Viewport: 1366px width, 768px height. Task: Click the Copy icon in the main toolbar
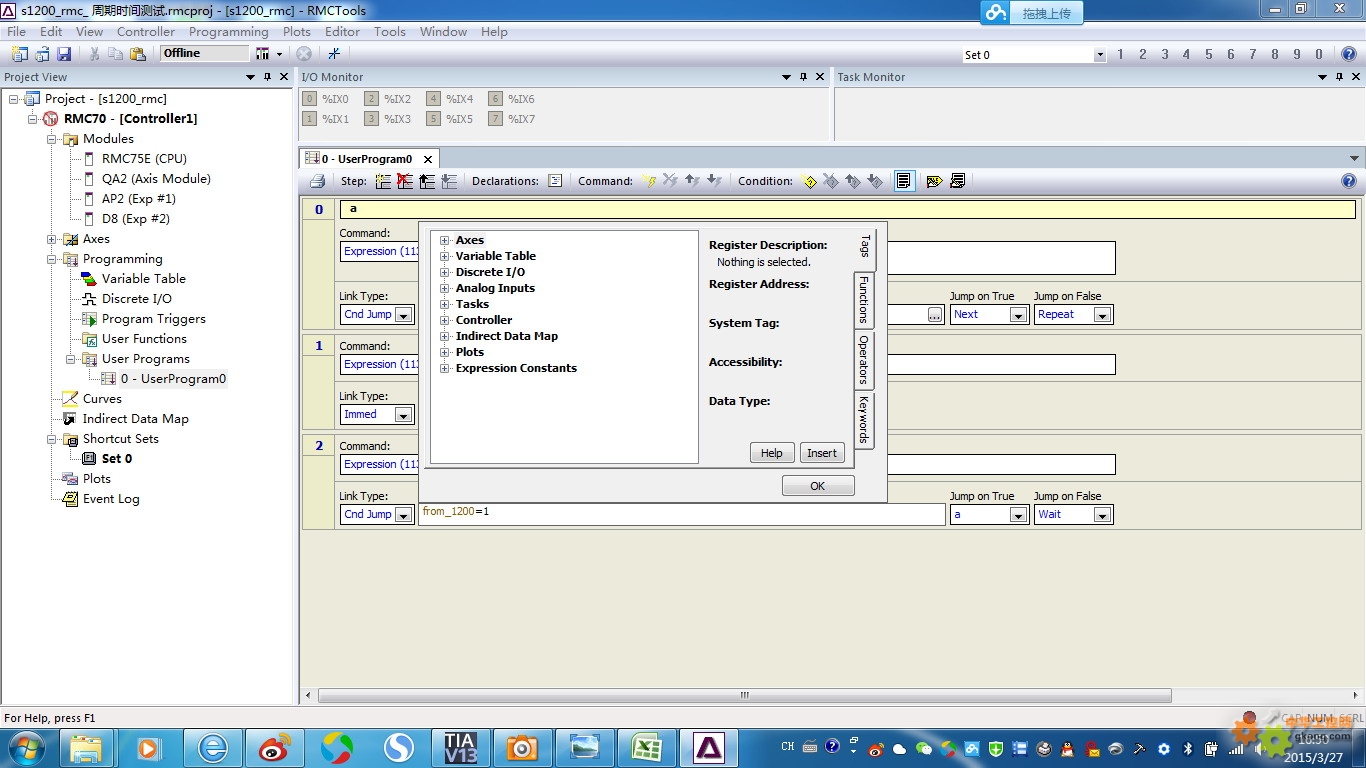[117, 54]
